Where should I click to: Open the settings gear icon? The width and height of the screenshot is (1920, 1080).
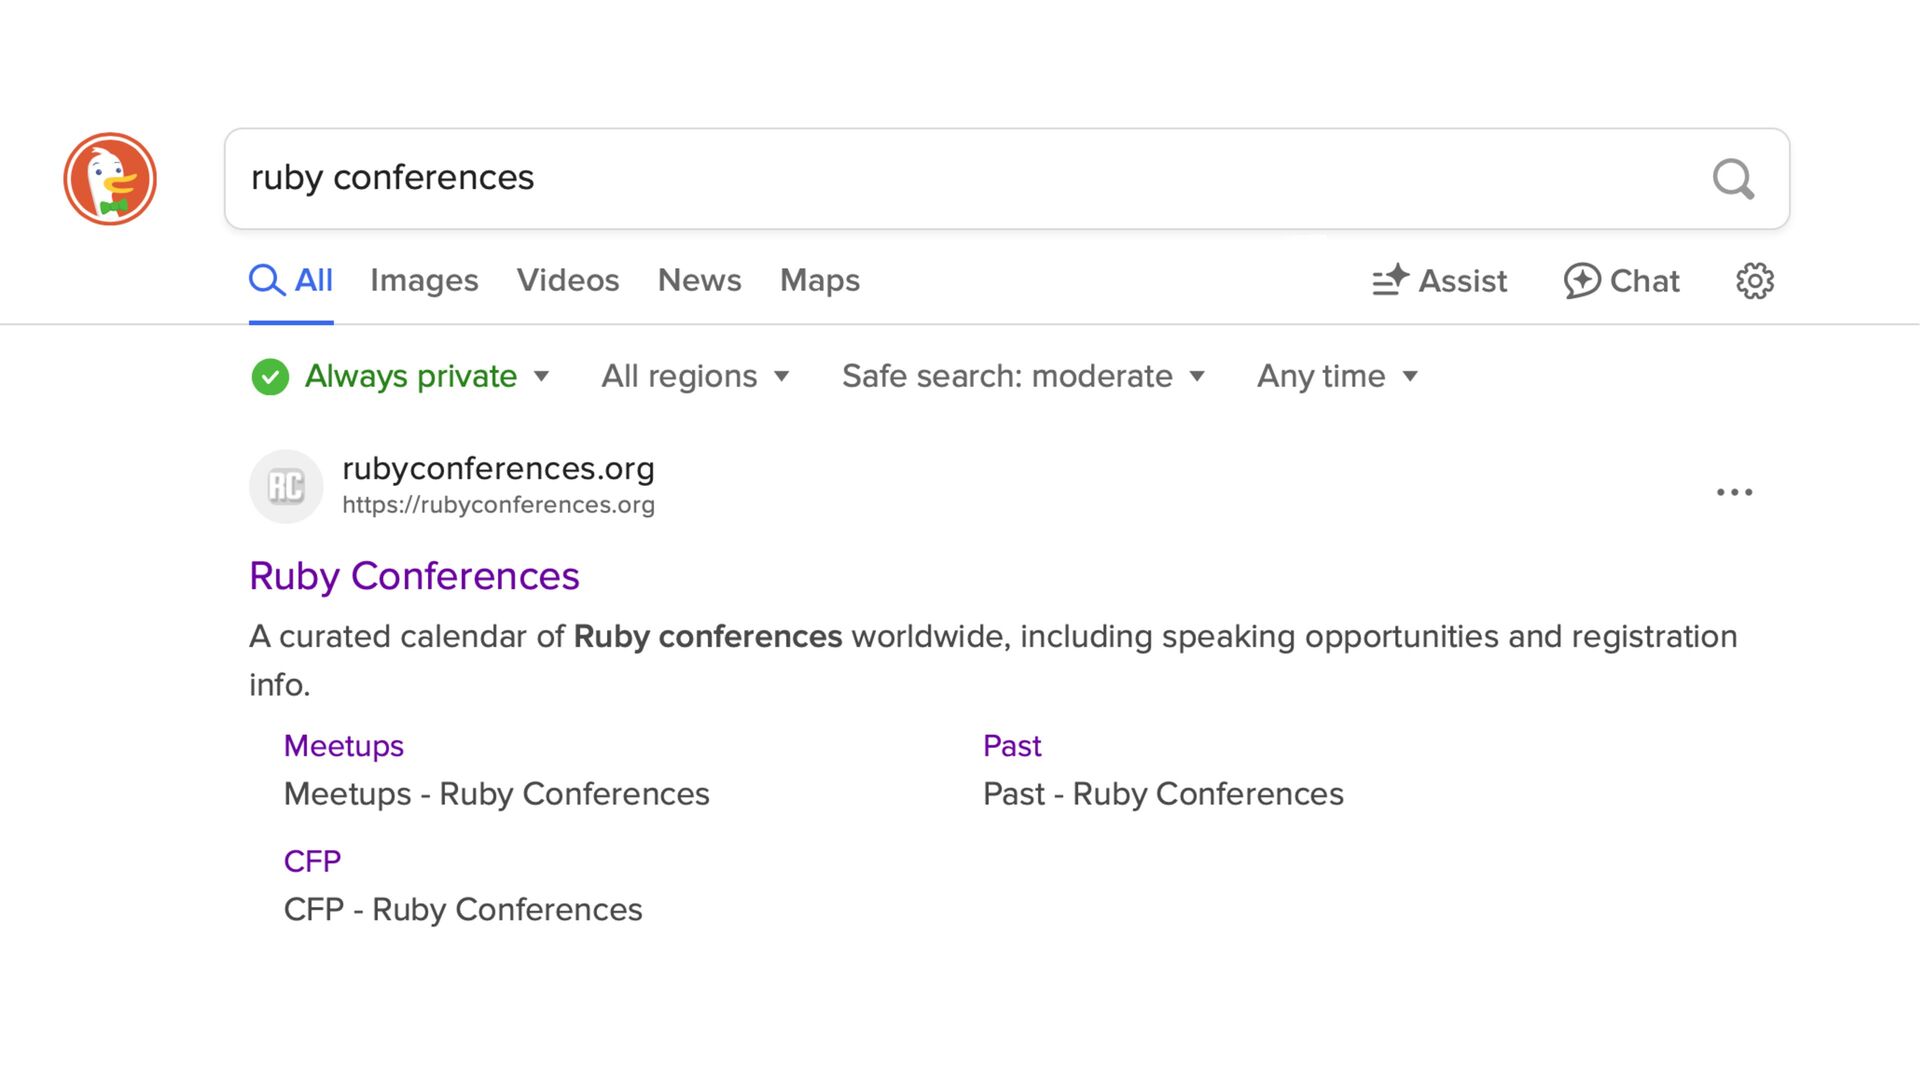coord(1755,281)
